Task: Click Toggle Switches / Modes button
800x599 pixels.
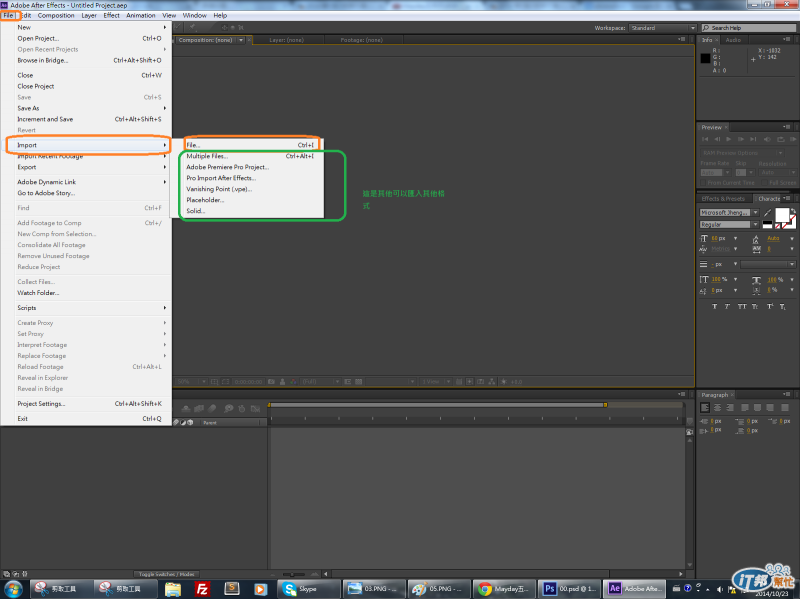Action: coord(167,574)
